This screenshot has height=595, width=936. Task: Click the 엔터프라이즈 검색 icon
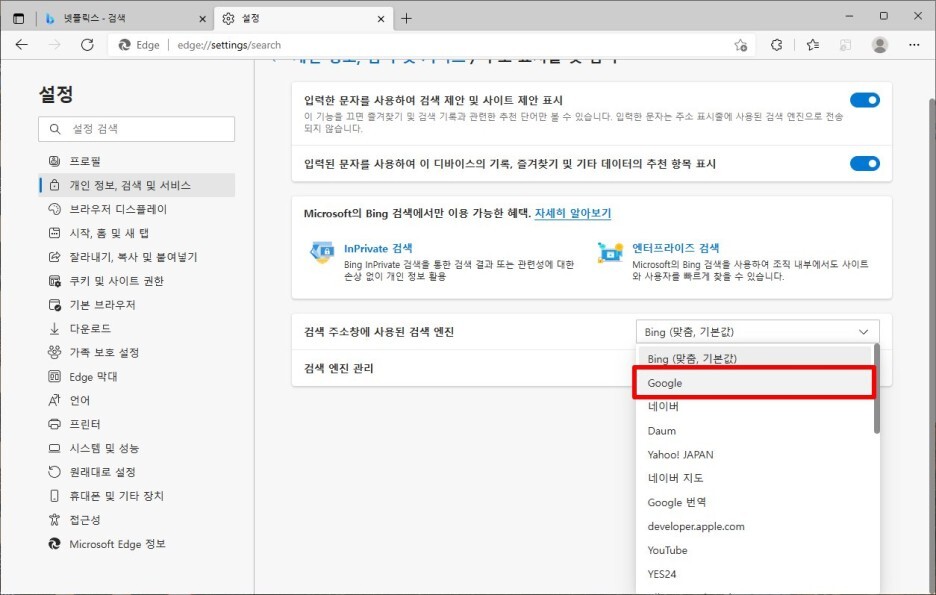(610, 252)
